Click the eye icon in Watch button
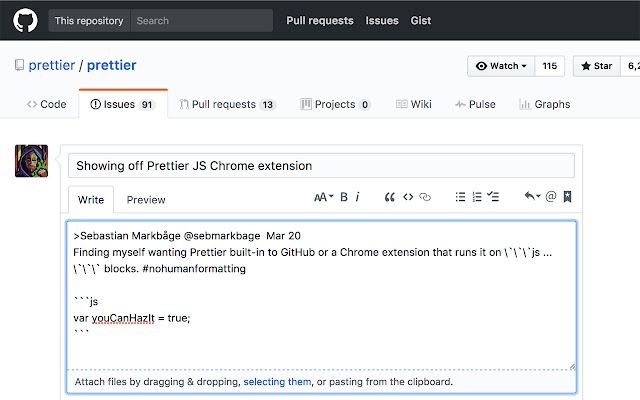This screenshot has width=640, height=400. (481, 66)
